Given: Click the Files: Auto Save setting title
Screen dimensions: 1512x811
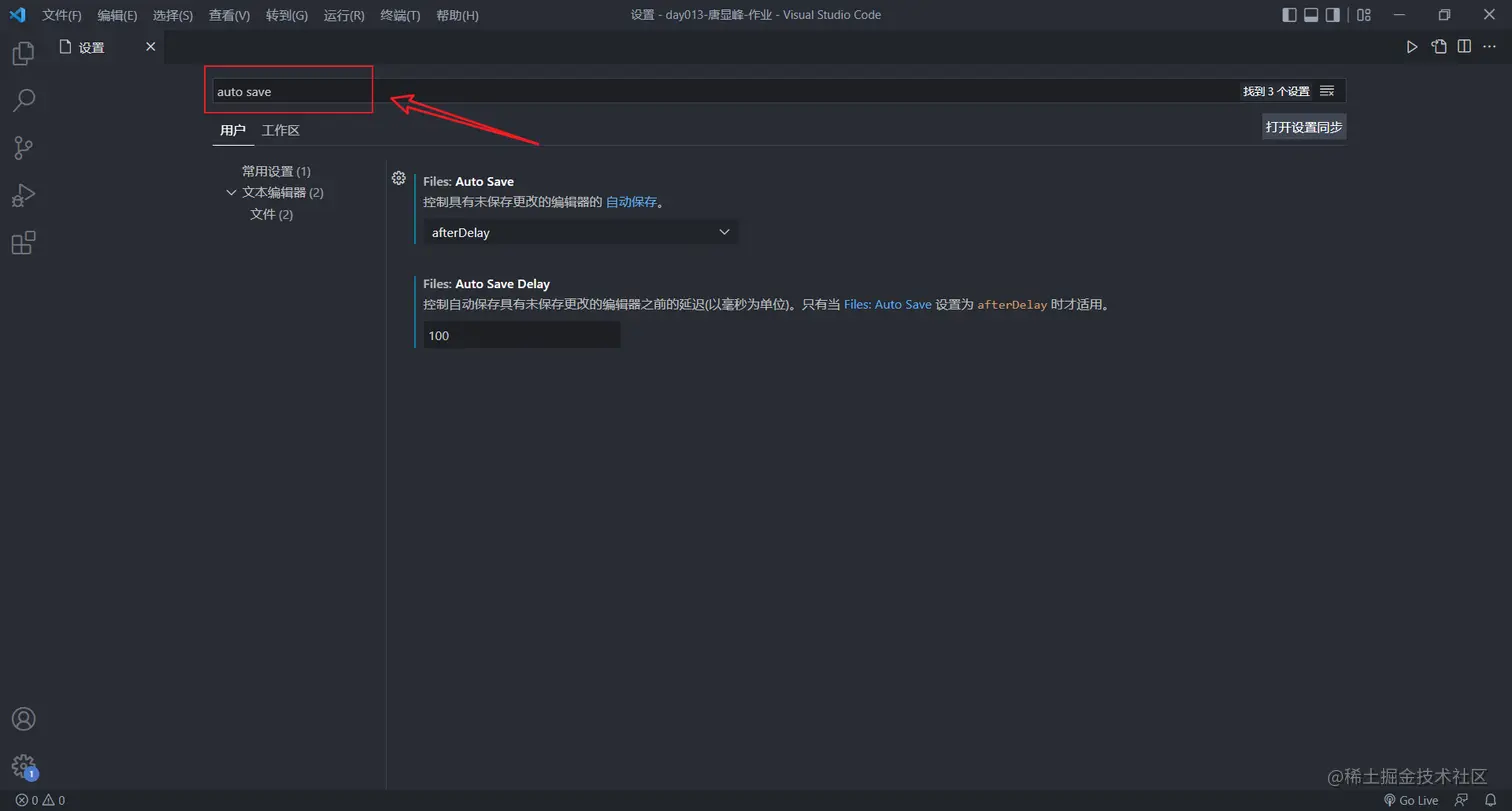Looking at the screenshot, I should pos(468,181).
